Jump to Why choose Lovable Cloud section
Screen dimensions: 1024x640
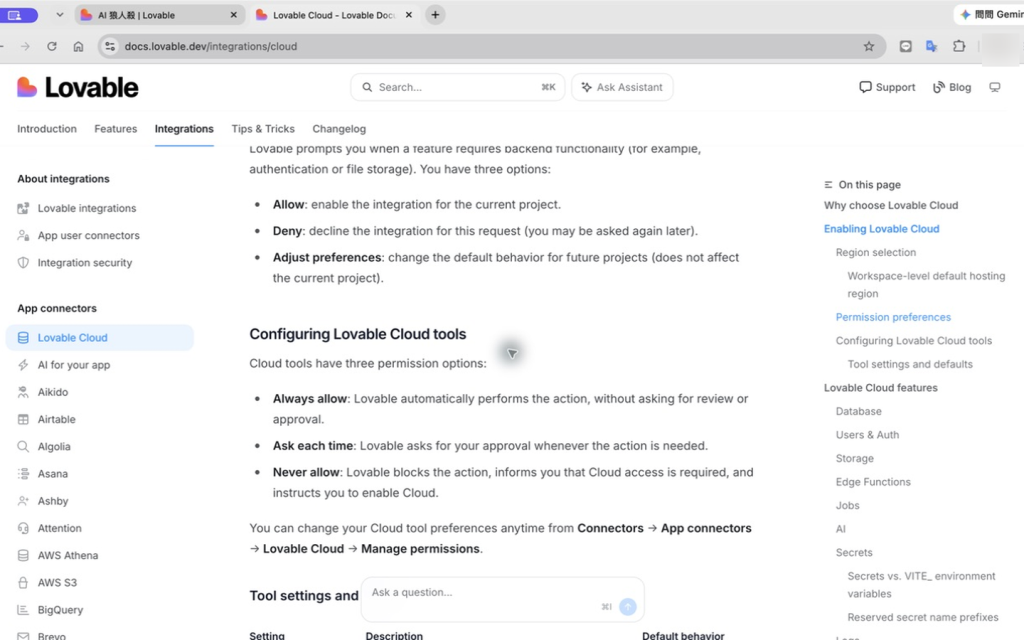pos(891,205)
